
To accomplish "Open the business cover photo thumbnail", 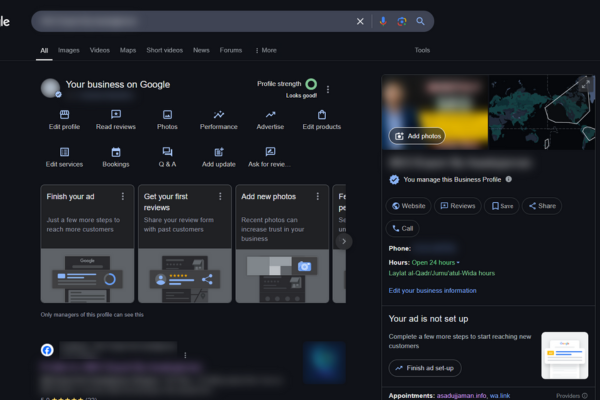I will point(435,112).
